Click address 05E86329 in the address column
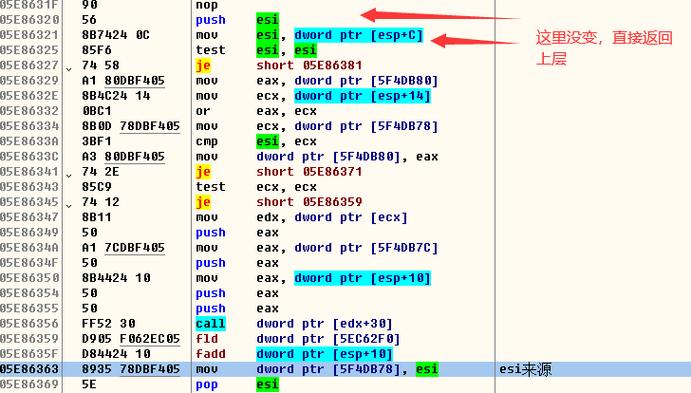The height and width of the screenshot is (393, 691). tap(30, 81)
